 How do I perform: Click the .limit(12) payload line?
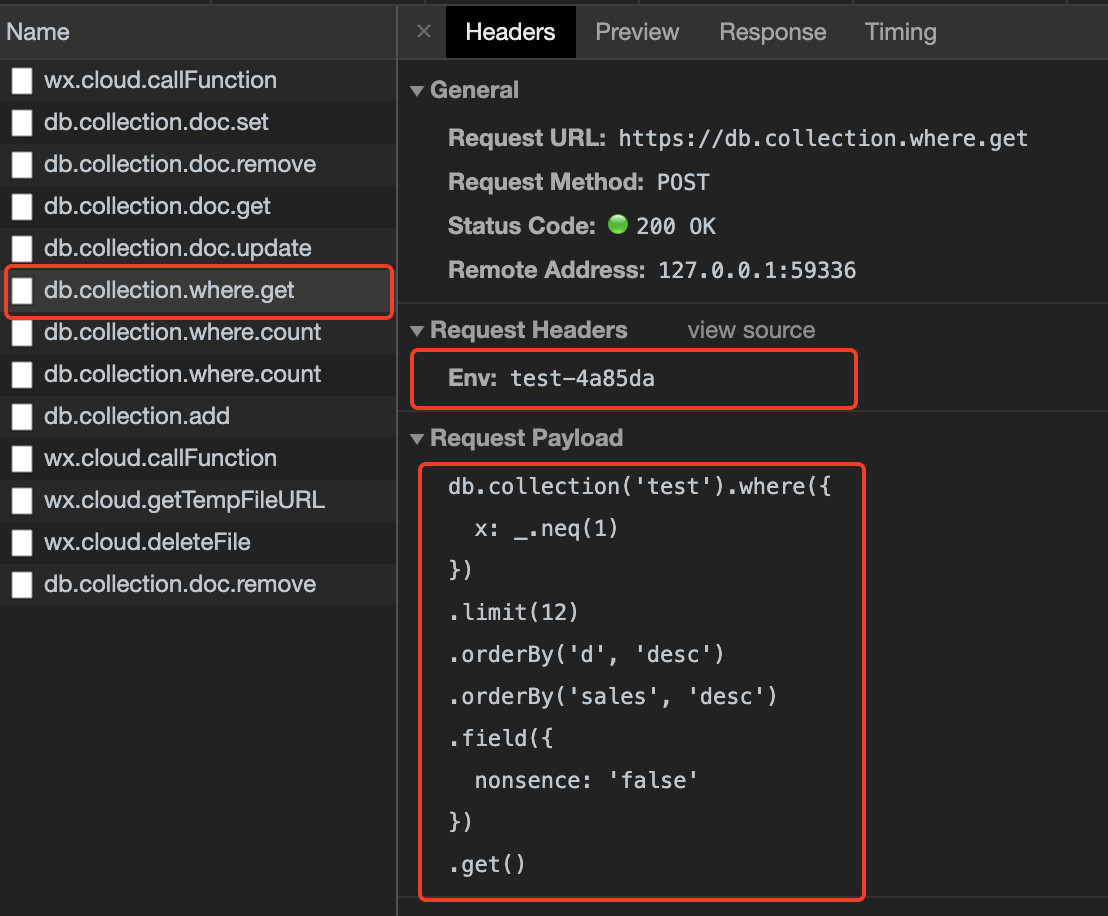coord(514,612)
